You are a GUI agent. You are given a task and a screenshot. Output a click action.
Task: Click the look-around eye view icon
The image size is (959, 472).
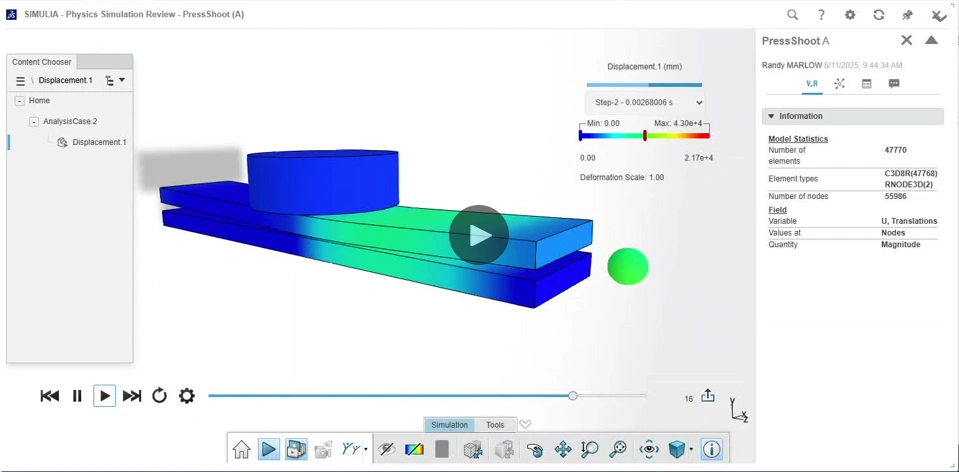[x=649, y=450]
